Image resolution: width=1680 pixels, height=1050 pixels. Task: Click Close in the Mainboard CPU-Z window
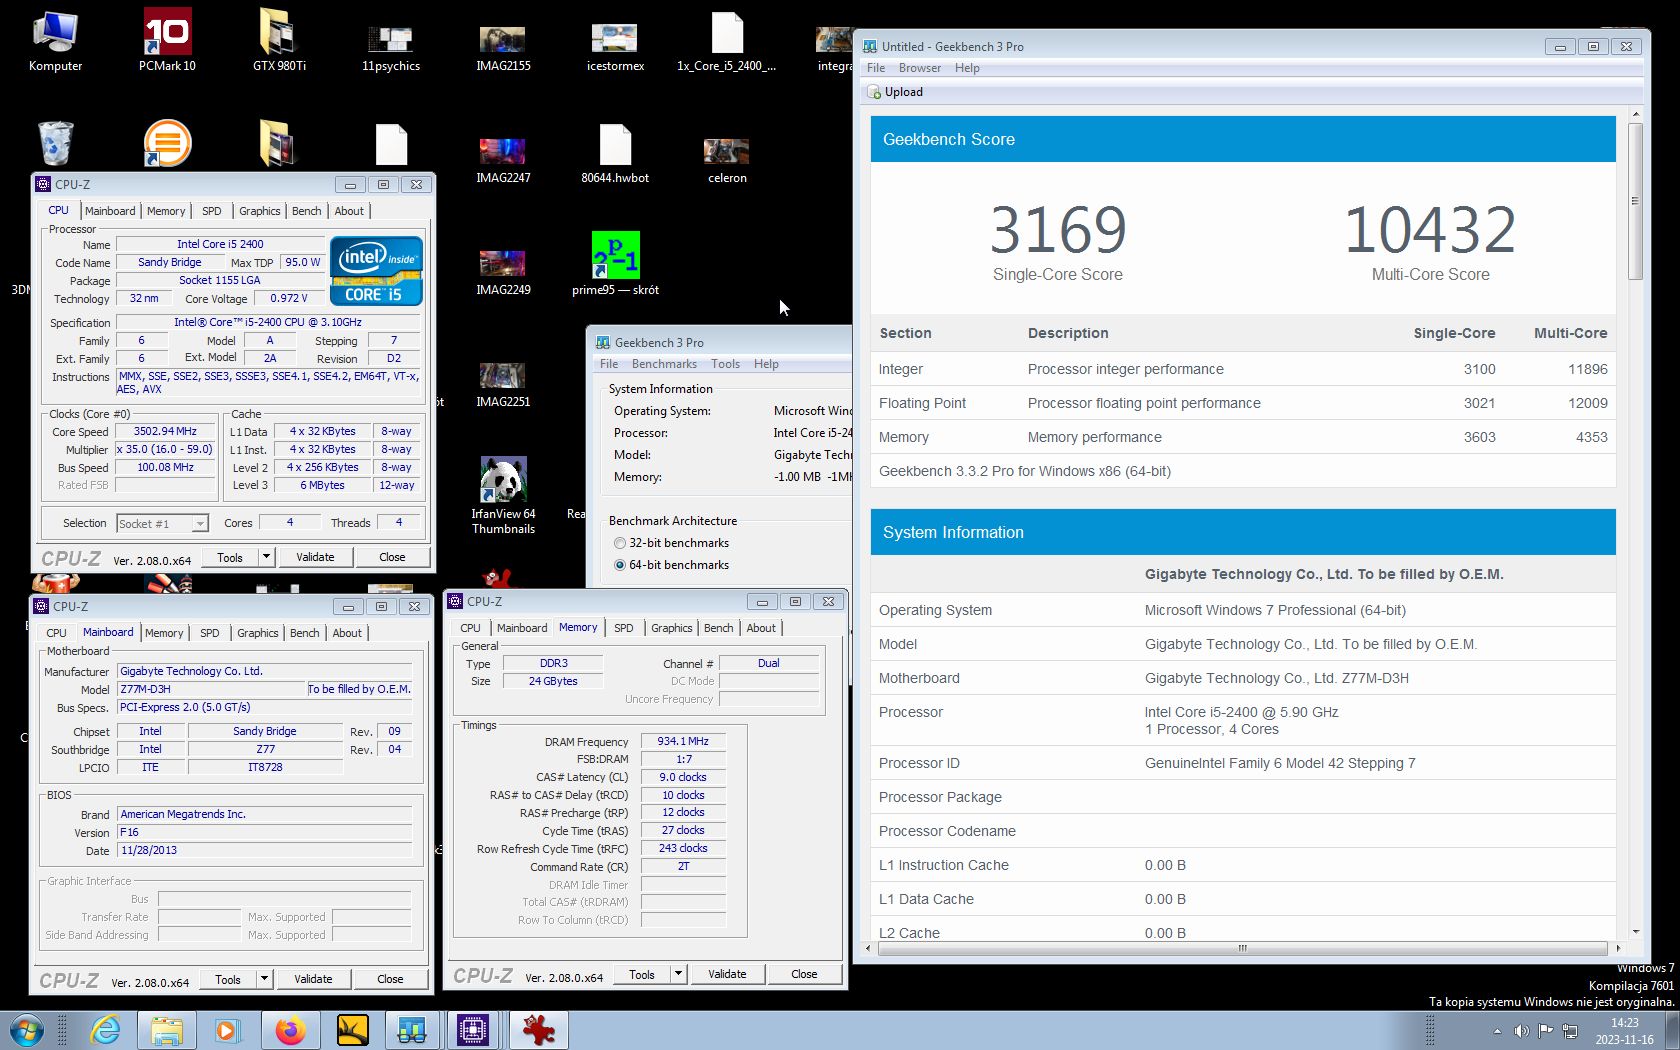390,979
